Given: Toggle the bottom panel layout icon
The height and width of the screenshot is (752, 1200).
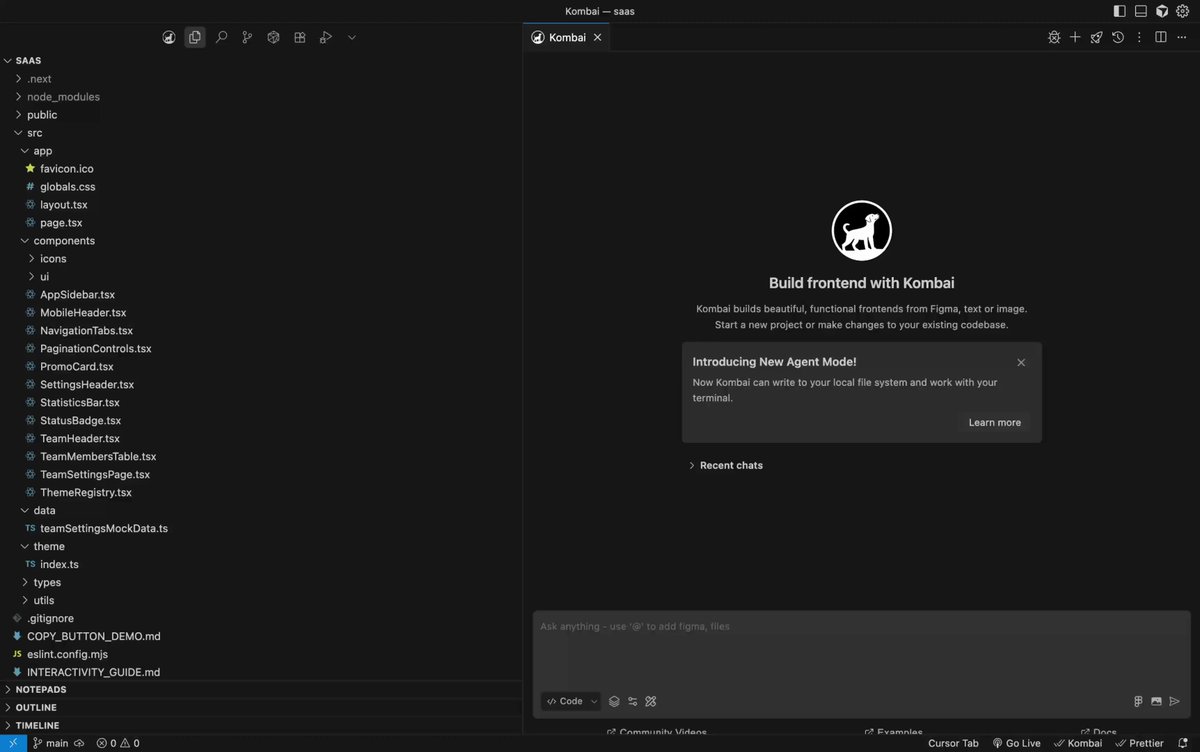Looking at the screenshot, I should click(x=1140, y=11).
